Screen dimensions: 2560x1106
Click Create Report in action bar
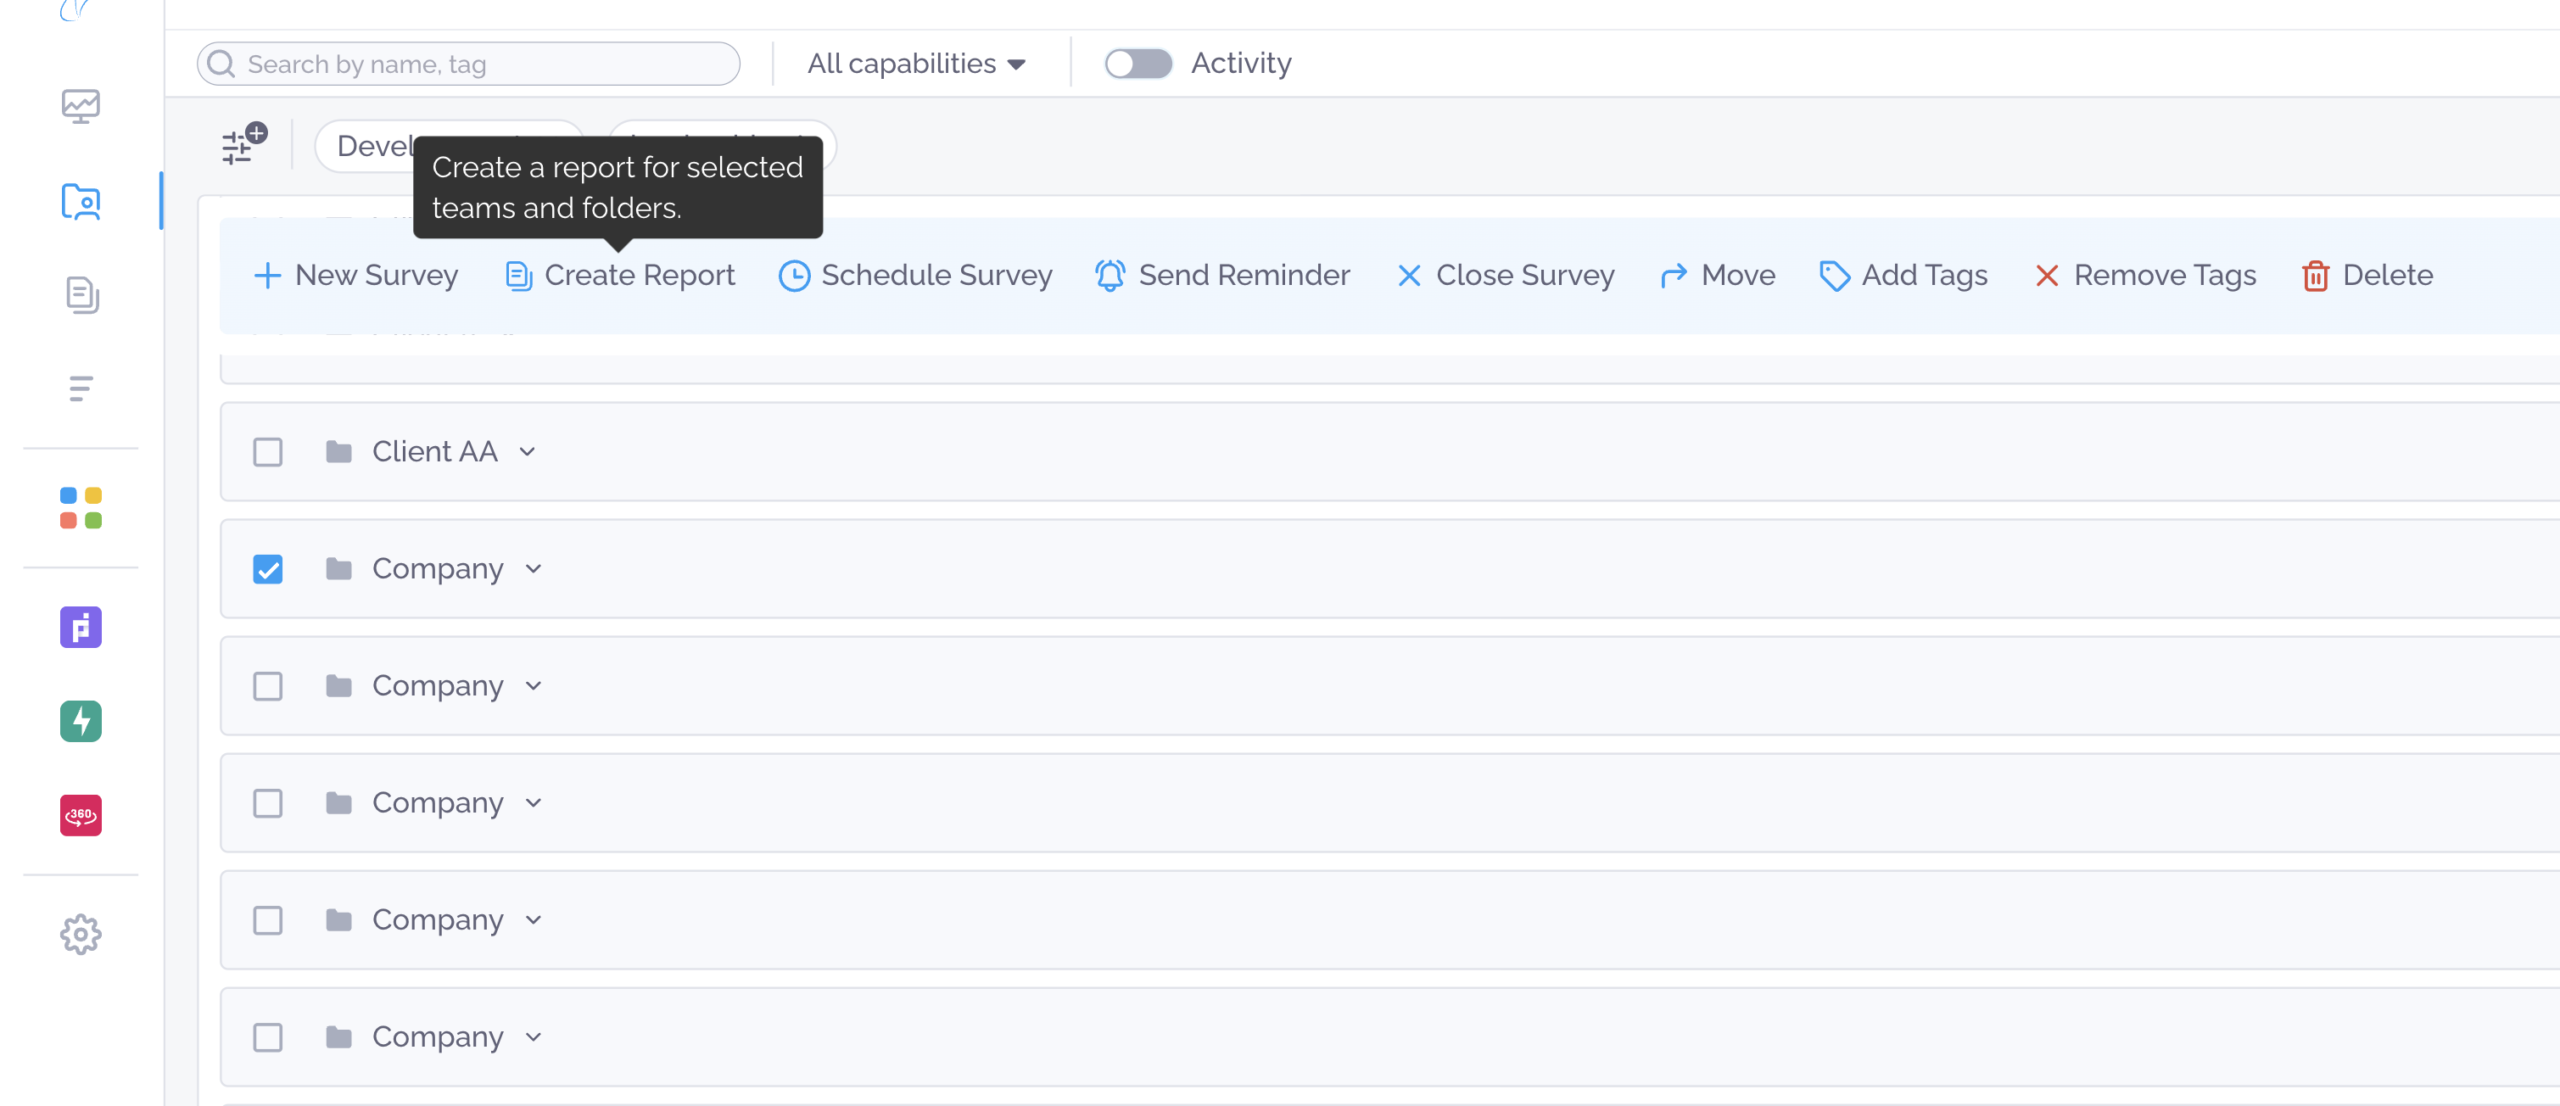click(620, 275)
